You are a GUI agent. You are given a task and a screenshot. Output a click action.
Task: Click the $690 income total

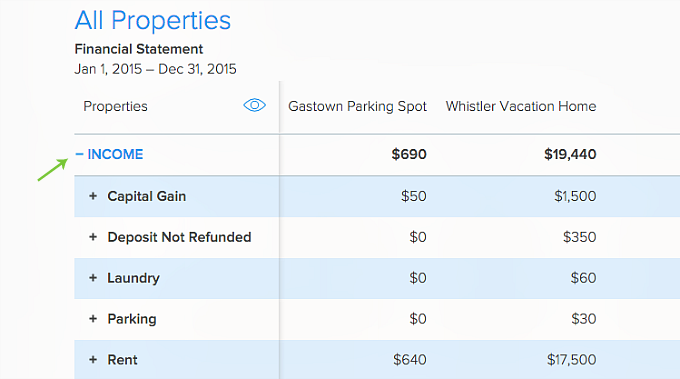pos(409,154)
